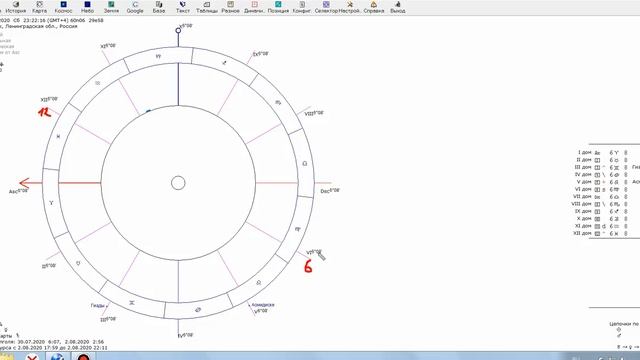Click the Asc cusp label

point(19,191)
